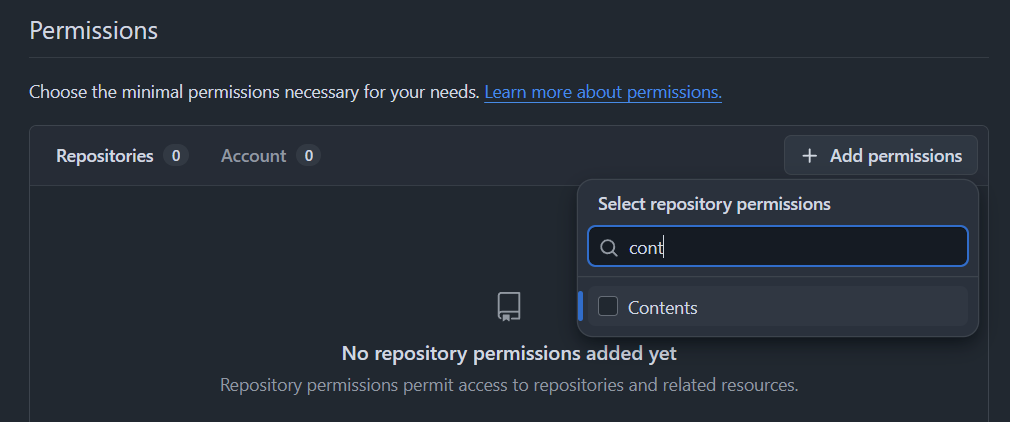Click the repository permissions description text

tap(509, 385)
